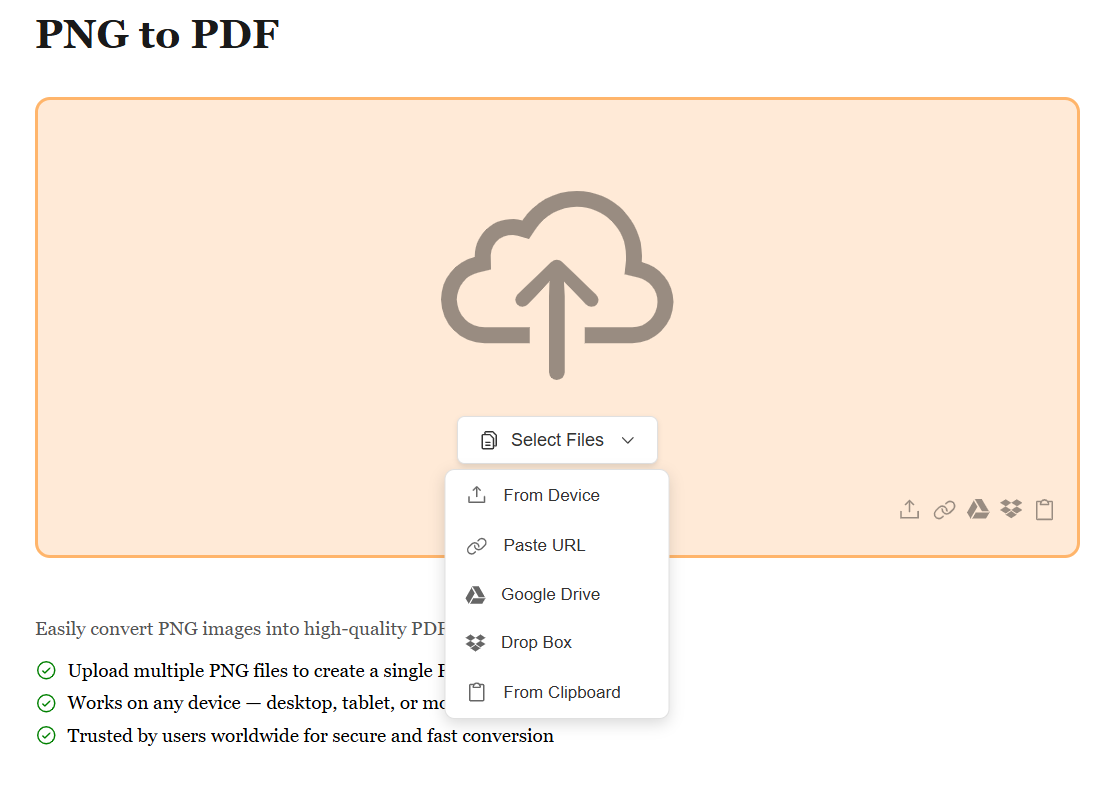Click the chain link icon in drop zone corner
Viewport: 1110px width, 786px height.
944,510
